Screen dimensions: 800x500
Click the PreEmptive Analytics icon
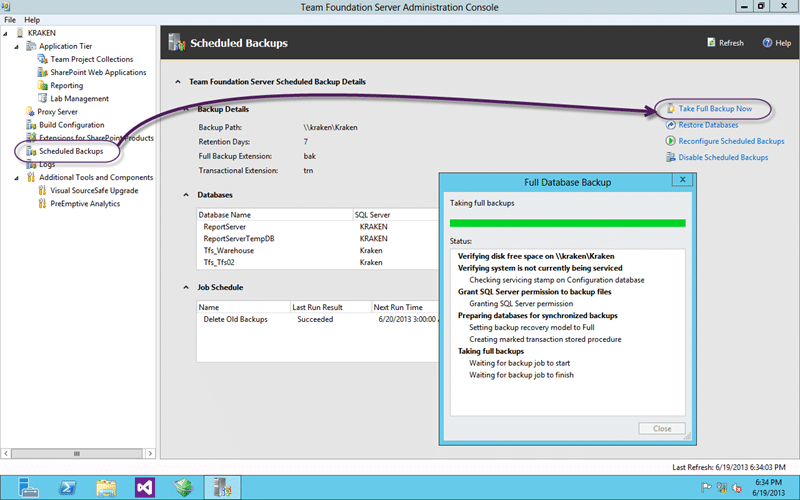(42, 204)
